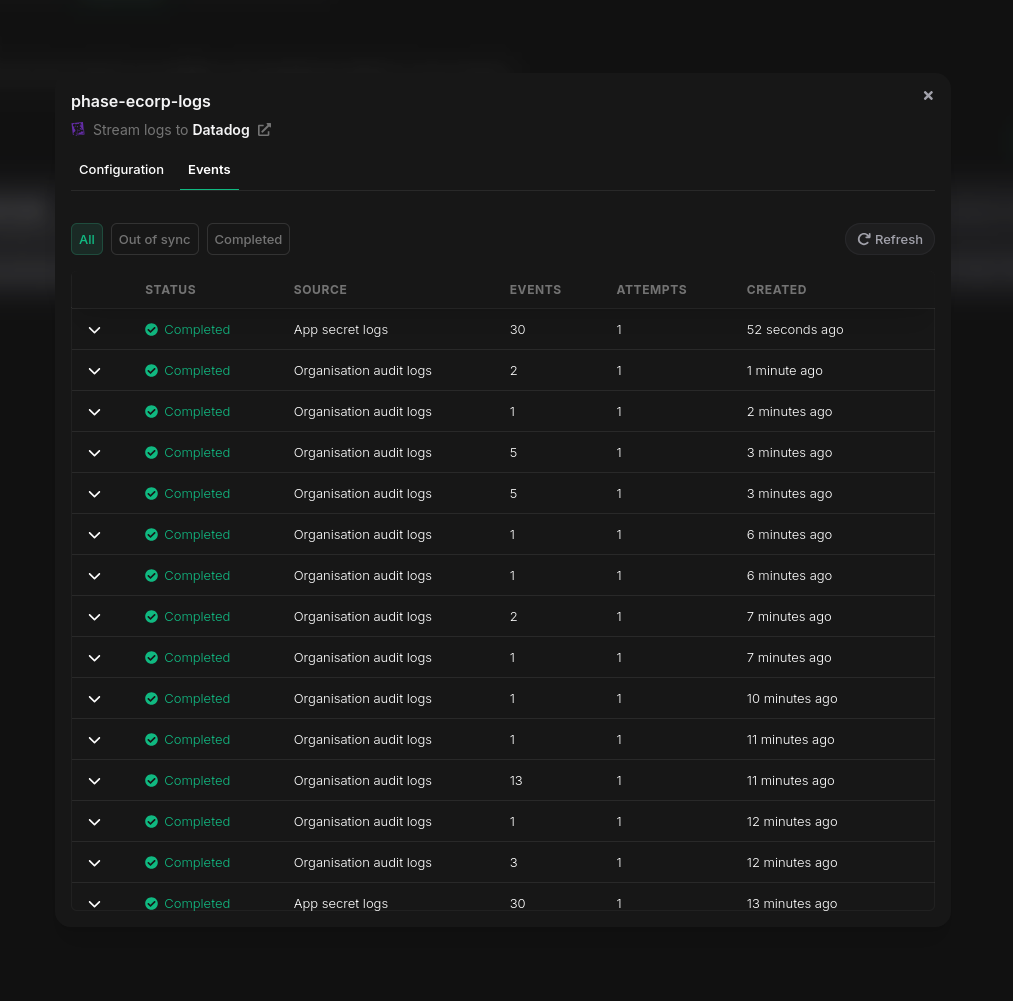Show only Completed events filter

[x=248, y=239]
